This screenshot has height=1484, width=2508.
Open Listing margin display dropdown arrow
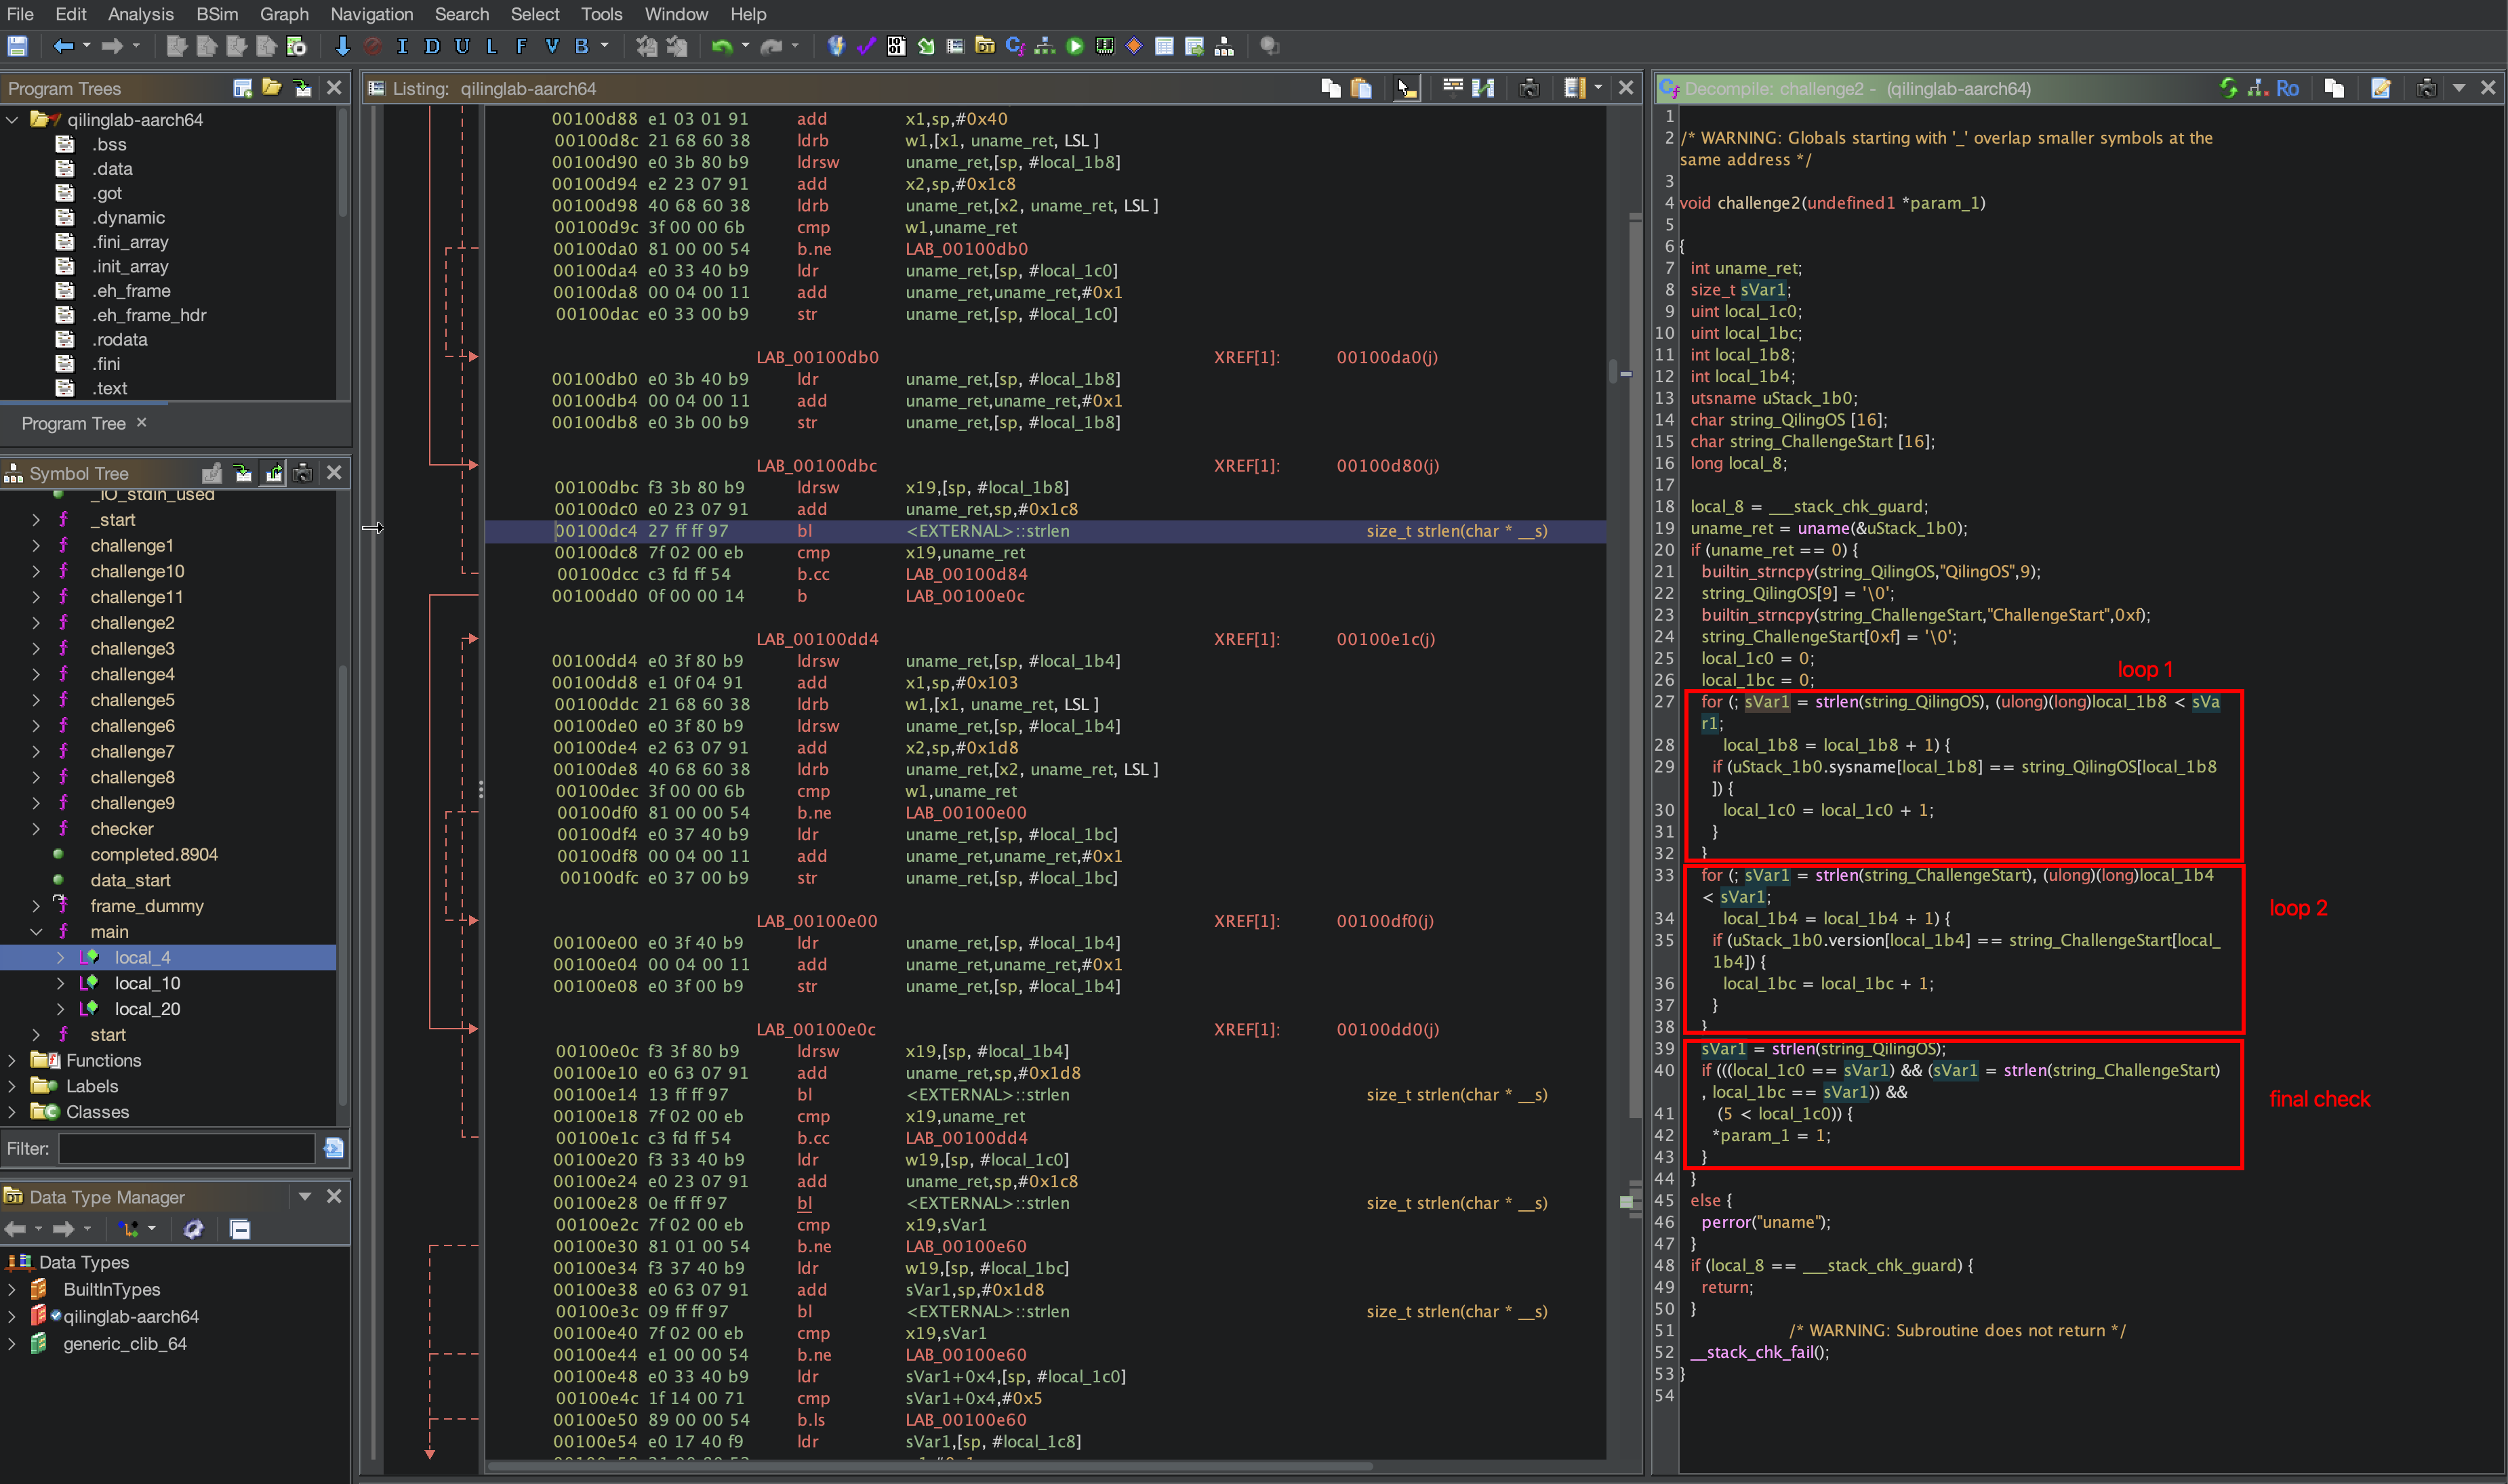pyautogui.click(x=1598, y=88)
